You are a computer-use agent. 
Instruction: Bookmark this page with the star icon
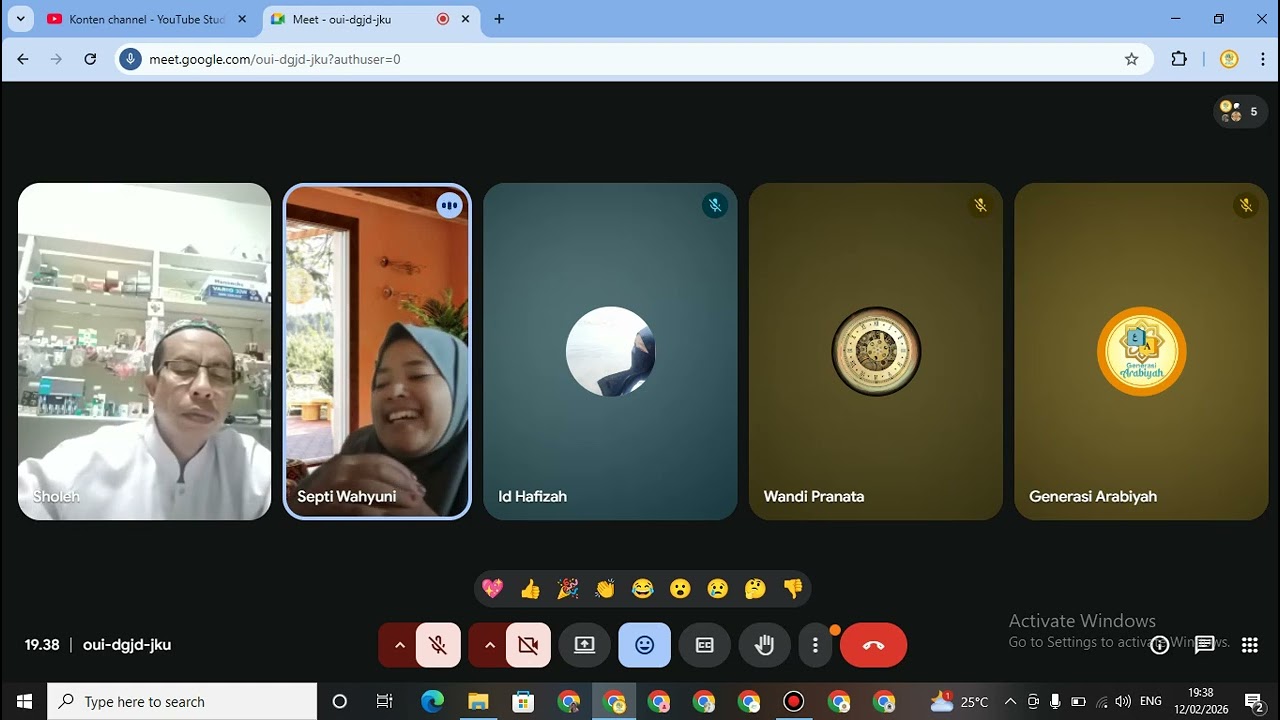[x=1132, y=59]
